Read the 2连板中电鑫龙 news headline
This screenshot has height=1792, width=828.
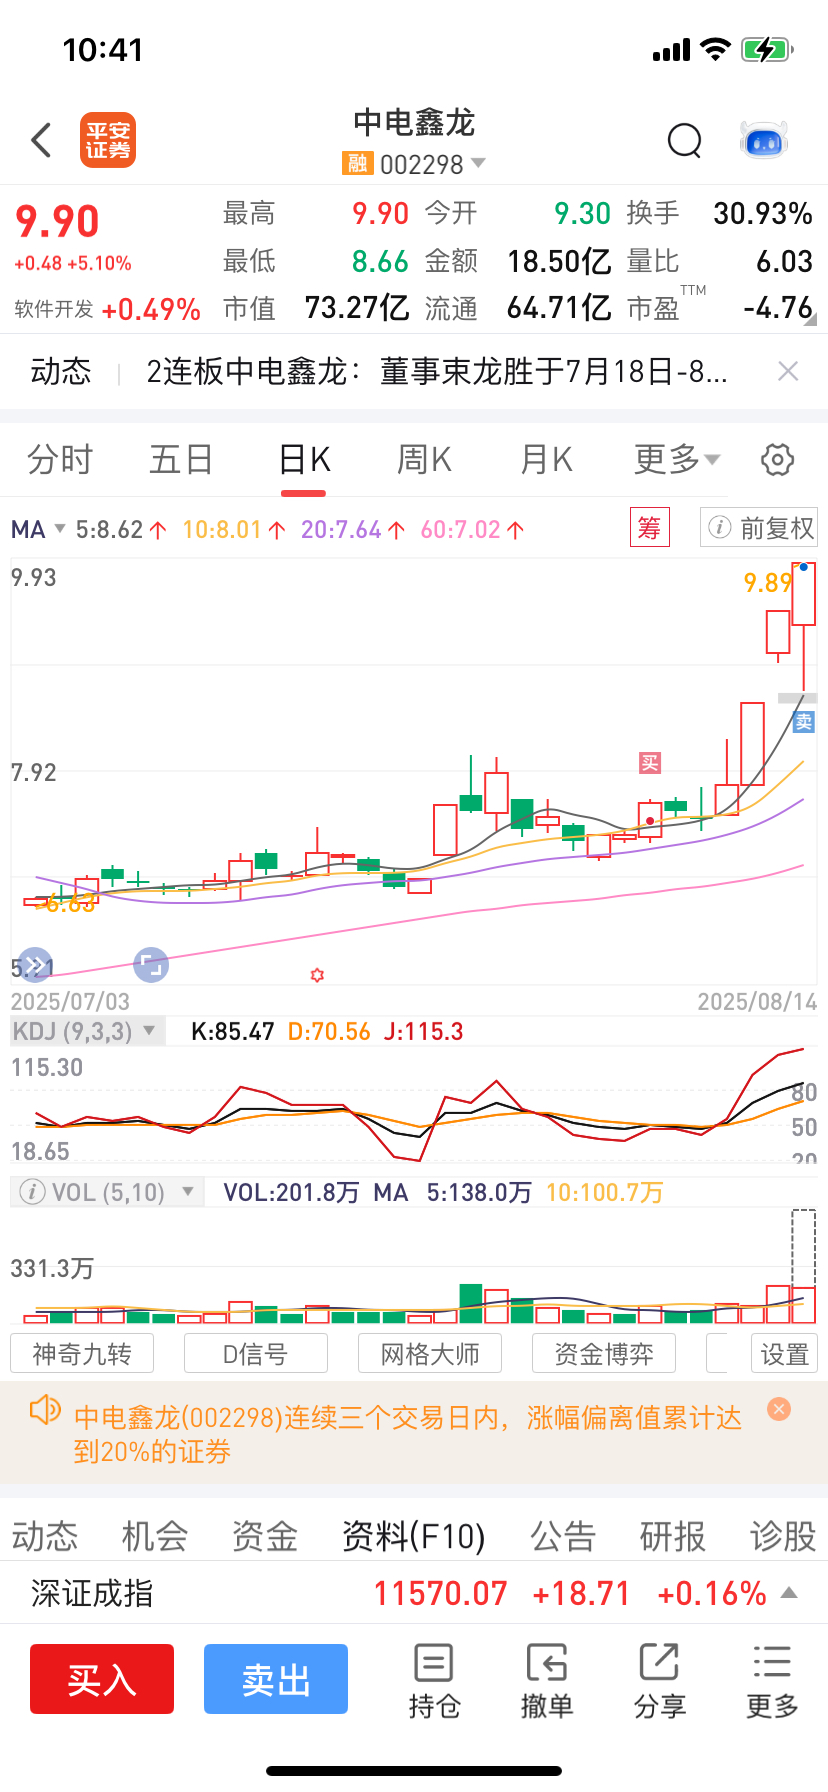click(x=437, y=372)
